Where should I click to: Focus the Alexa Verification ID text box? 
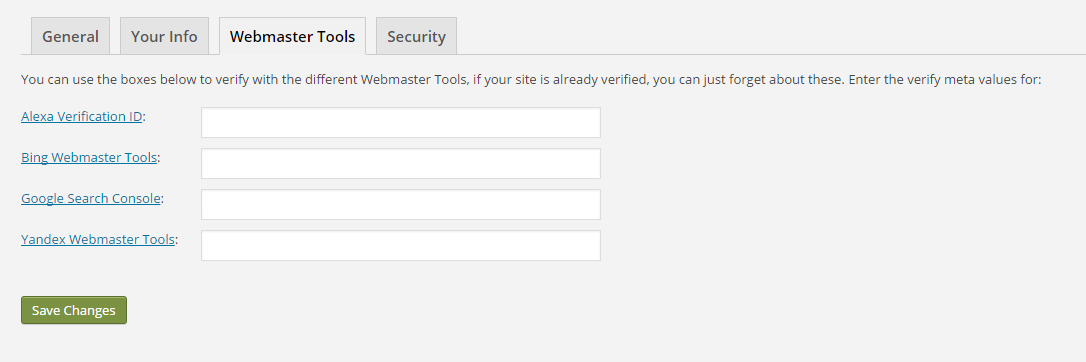tap(401, 123)
